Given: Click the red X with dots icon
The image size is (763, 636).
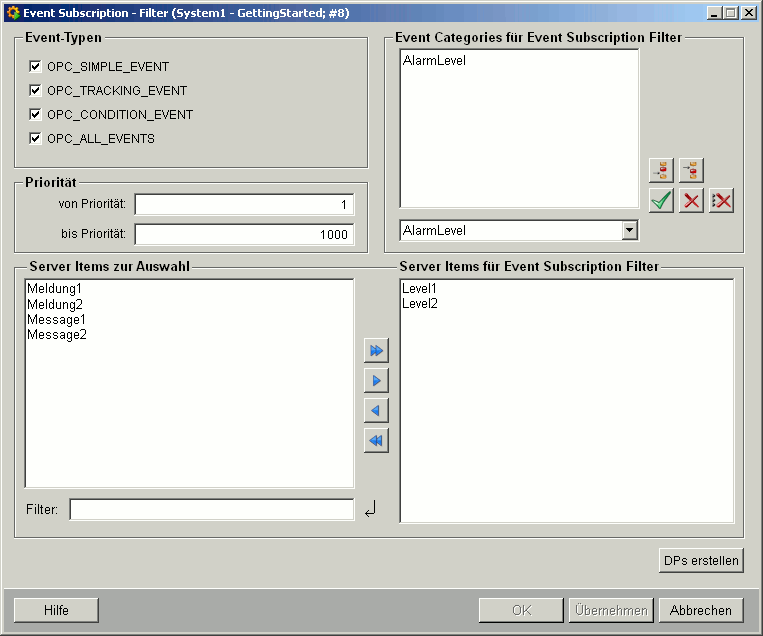Looking at the screenshot, I should point(721,200).
